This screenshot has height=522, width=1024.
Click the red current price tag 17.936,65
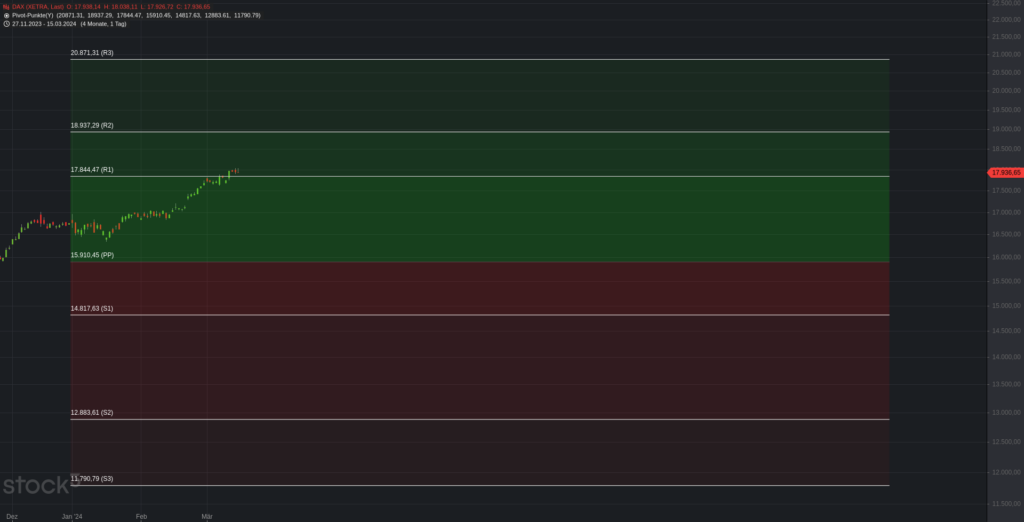click(1005, 173)
